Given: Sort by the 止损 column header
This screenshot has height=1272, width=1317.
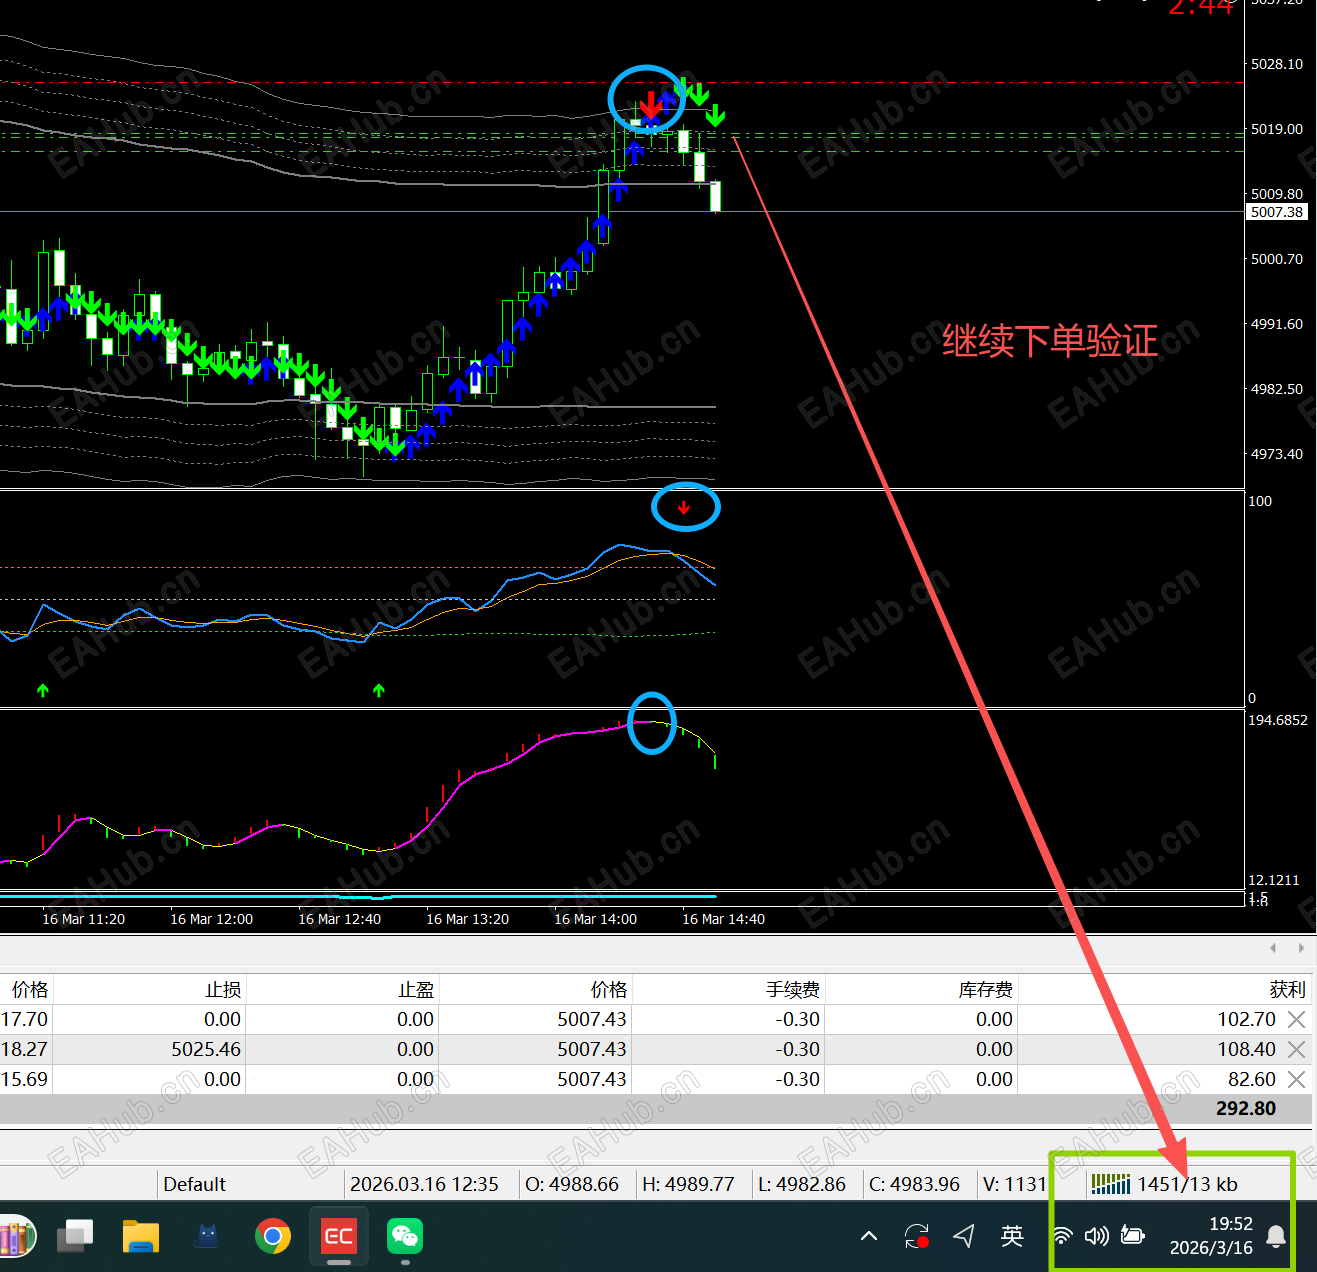Looking at the screenshot, I should 223,990.
